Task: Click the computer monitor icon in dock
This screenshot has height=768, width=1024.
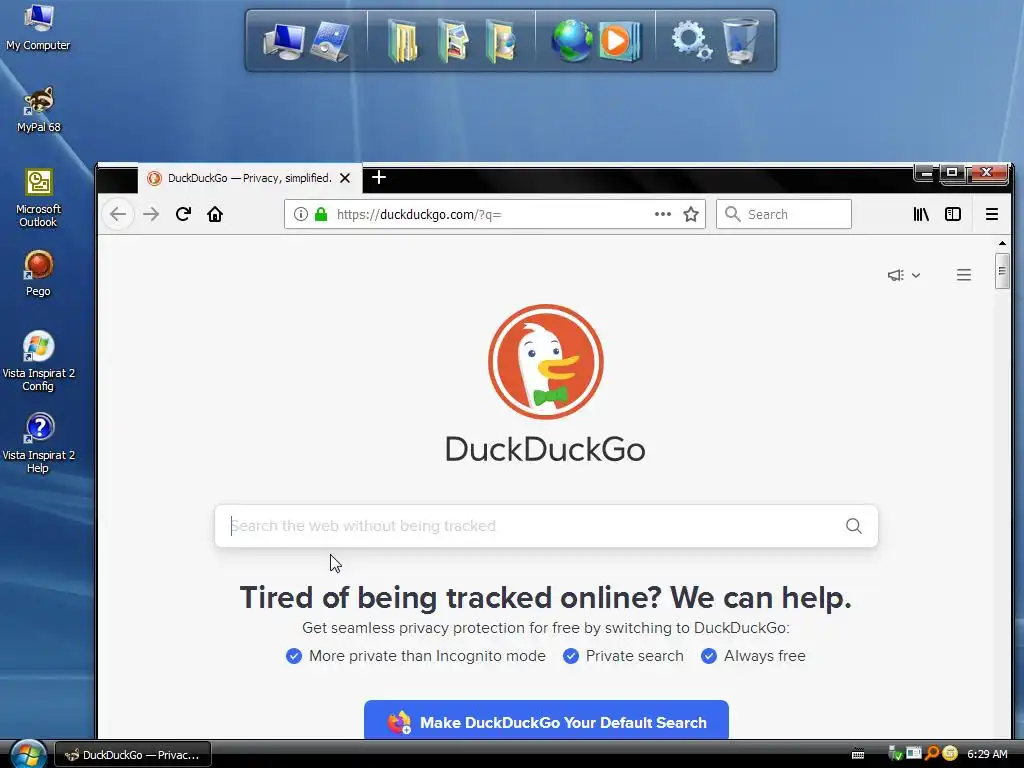Action: [x=283, y=40]
